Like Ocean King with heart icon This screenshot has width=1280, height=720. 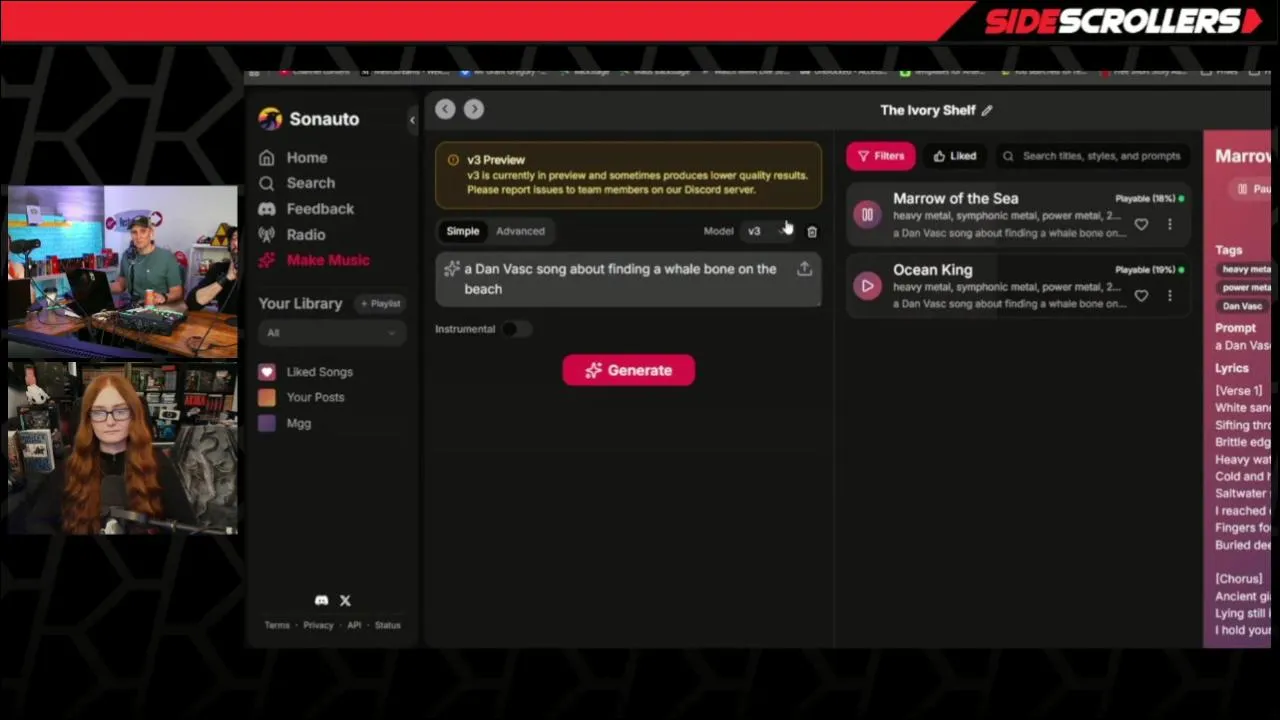tap(1141, 296)
